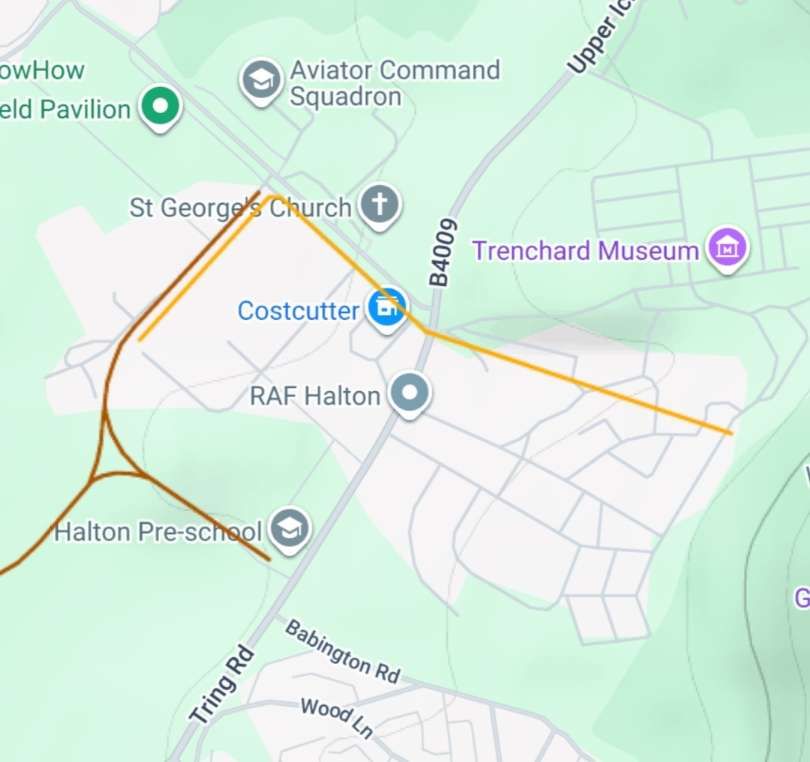Image resolution: width=810 pixels, height=762 pixels.
Task: Click the St George's Church cross pin
Action: tap(380, 207)
